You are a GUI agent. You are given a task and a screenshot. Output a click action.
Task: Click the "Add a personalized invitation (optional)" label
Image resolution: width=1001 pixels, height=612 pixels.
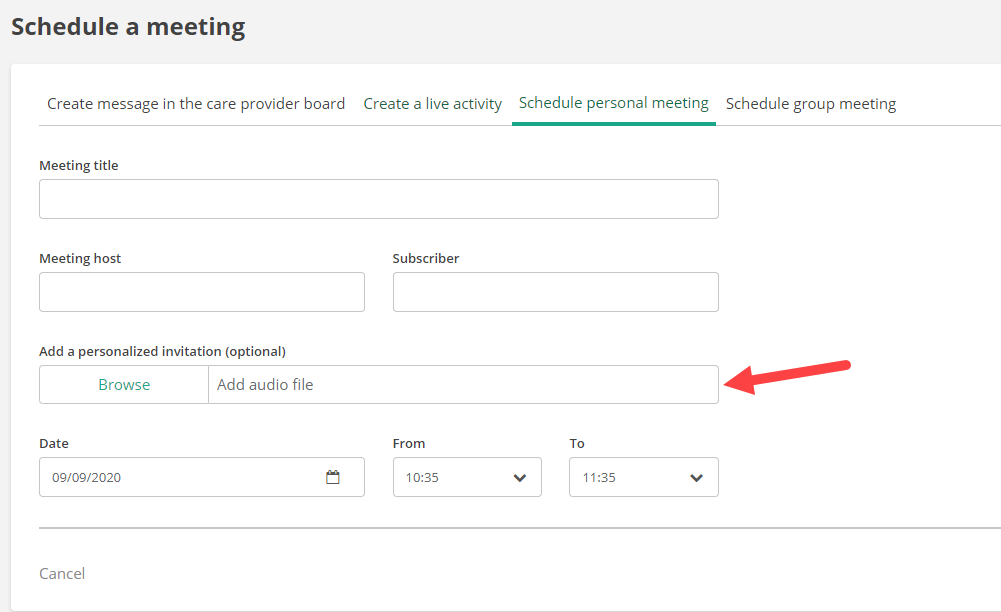click(x=162, y=352)
